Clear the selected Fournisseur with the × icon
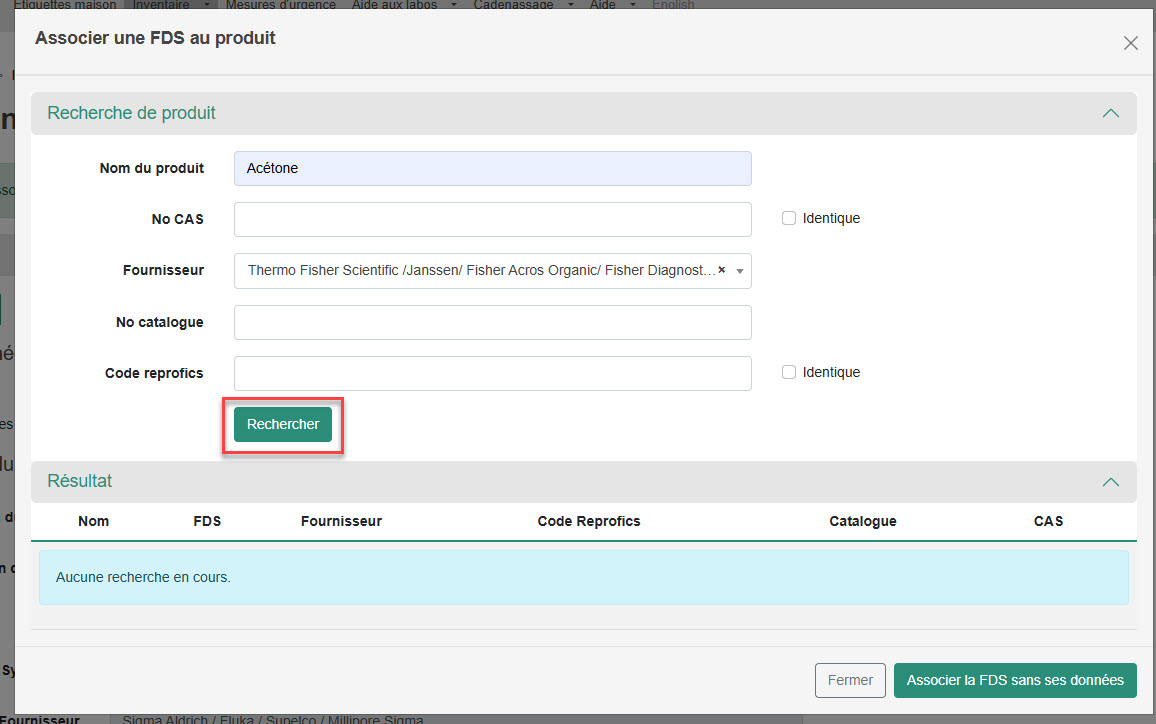Image resolution: width=1156 pixels, height=724 pixels. [x=721, y=271]
